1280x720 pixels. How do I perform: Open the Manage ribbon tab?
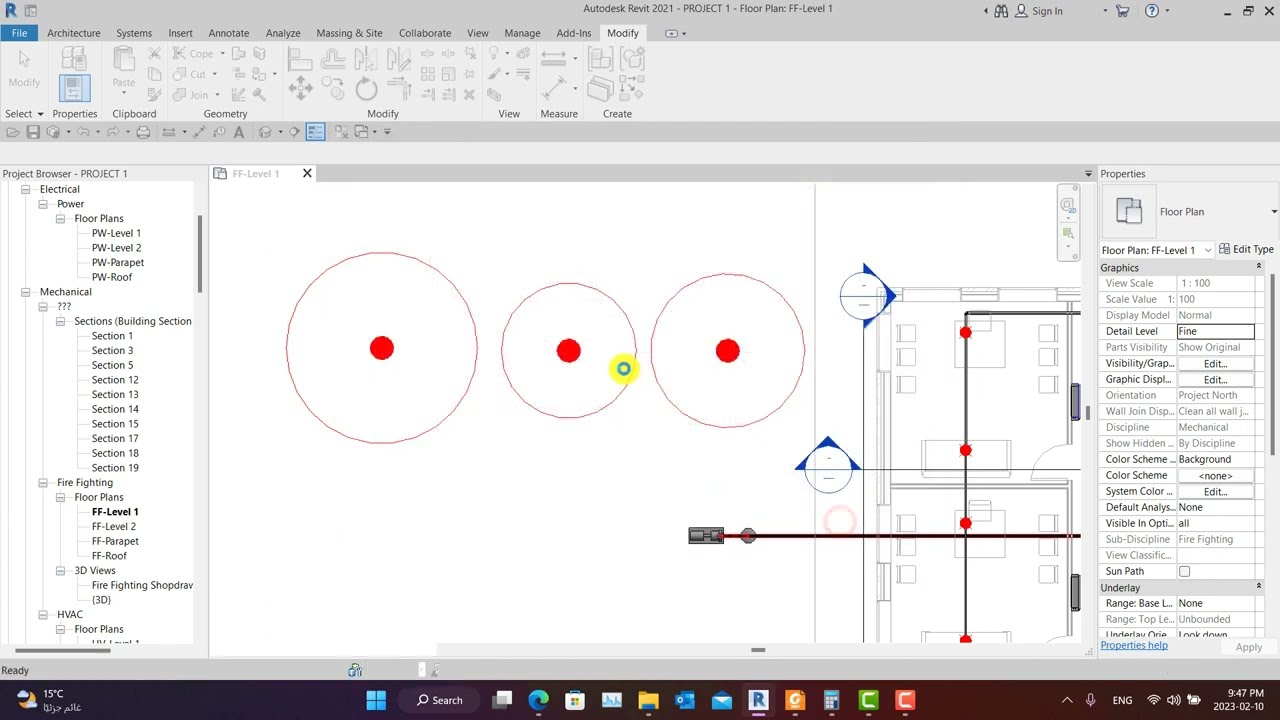[x=522, y=33]
